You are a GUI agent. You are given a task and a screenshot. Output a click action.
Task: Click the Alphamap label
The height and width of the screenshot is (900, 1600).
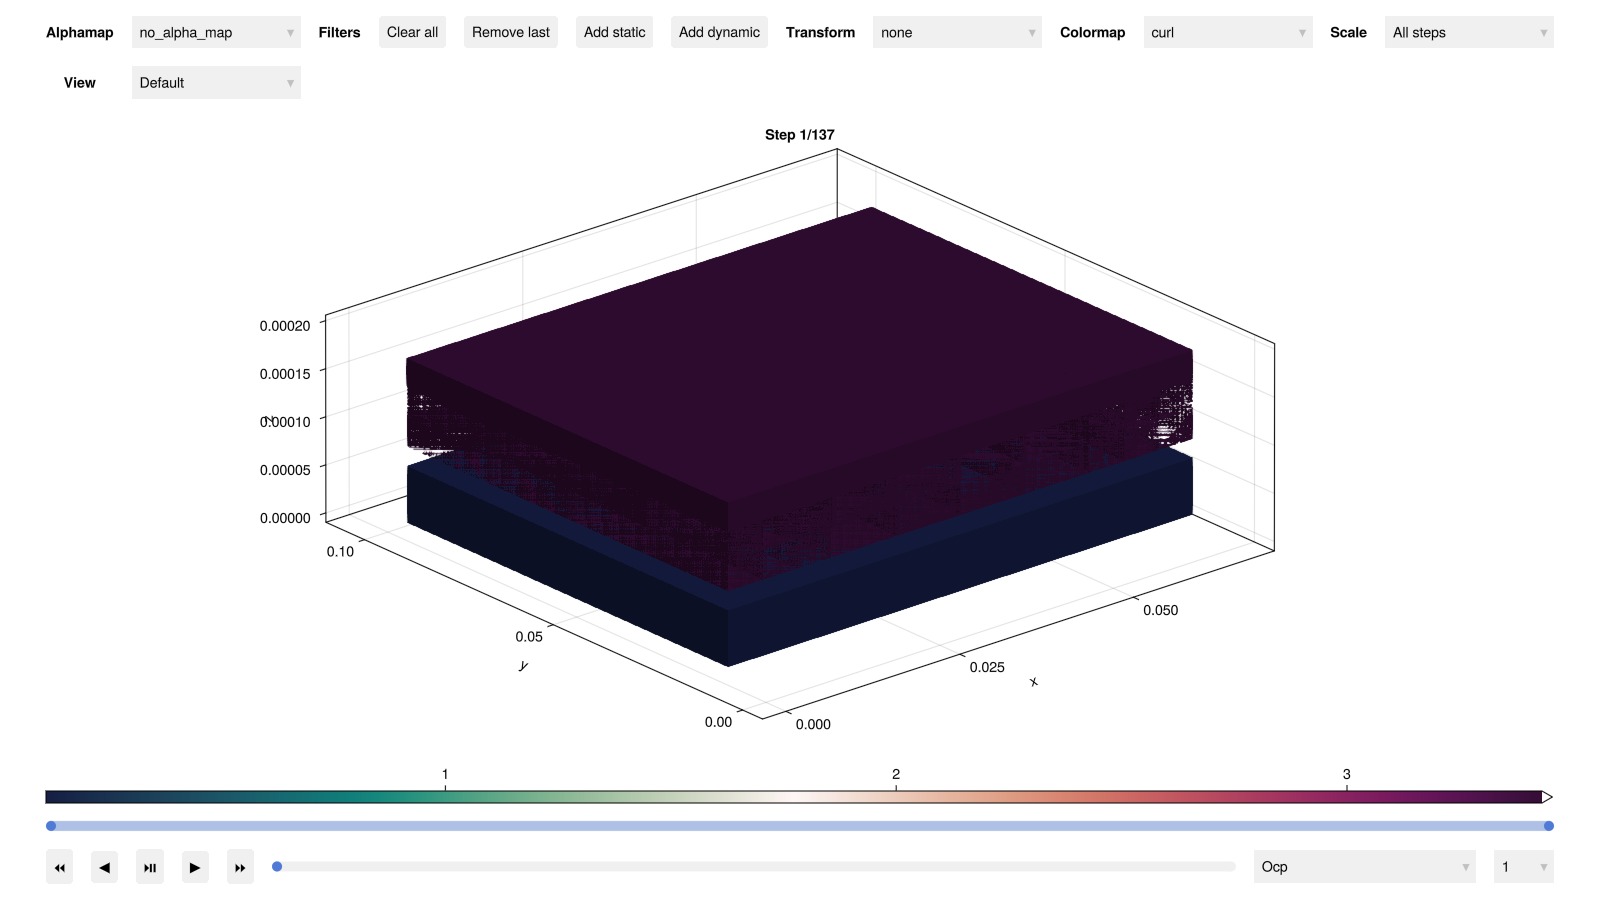coord(80,32)
